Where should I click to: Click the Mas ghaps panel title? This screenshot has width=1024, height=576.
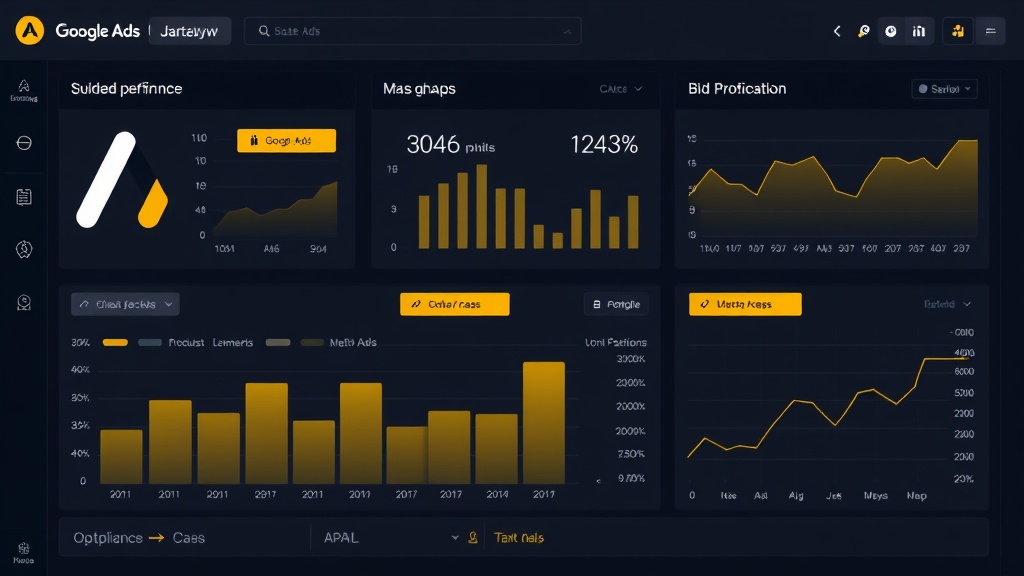[419, 89]
